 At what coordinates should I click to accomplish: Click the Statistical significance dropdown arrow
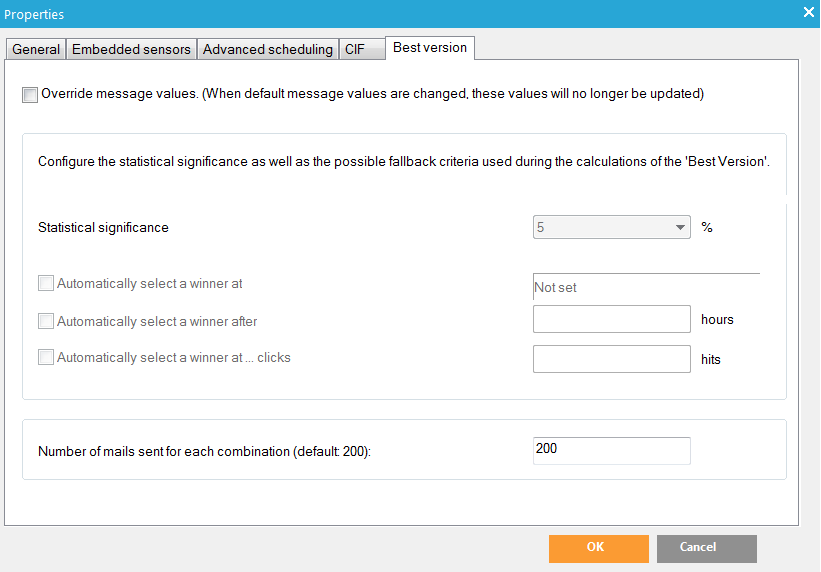coord(680,227)
